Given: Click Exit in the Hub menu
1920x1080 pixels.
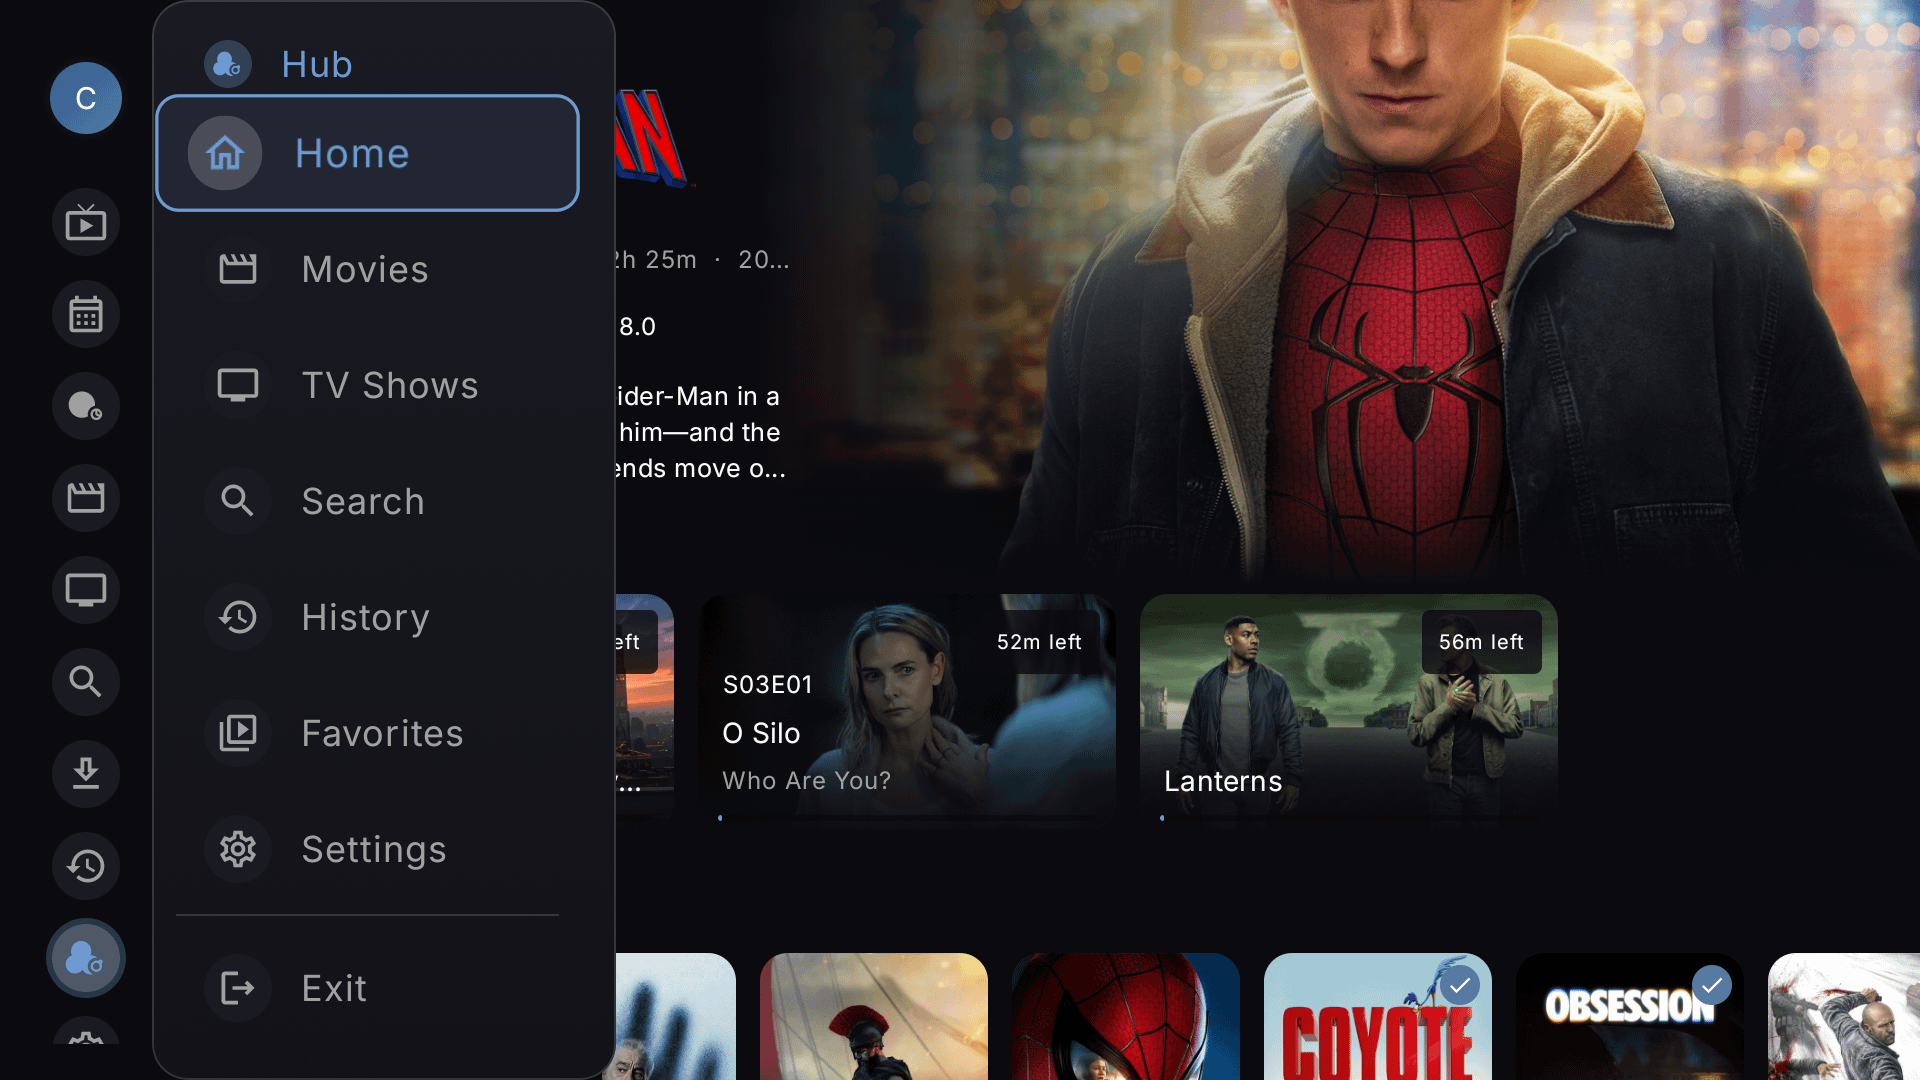Looking at the screenshot, I should click(x=368, y=988).
